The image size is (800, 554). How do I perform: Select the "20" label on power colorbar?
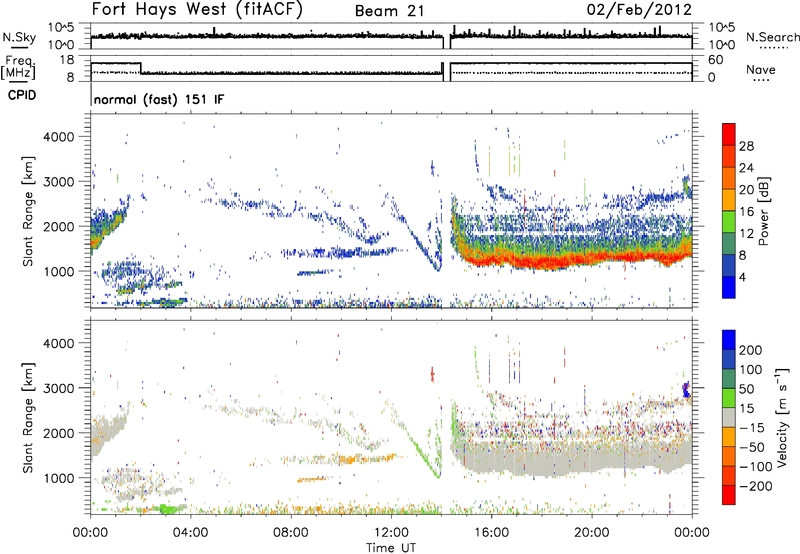click(746, 190)
